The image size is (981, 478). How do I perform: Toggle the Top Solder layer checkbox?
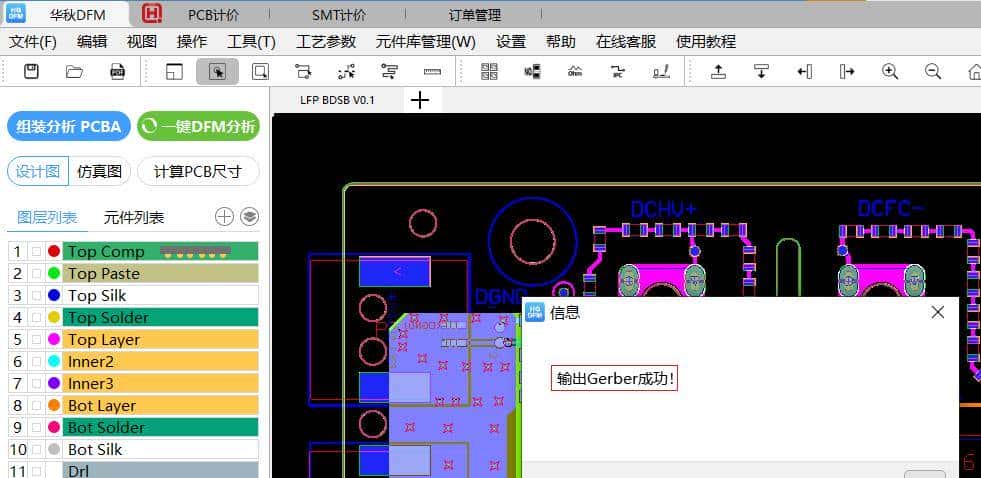[36, 317]
